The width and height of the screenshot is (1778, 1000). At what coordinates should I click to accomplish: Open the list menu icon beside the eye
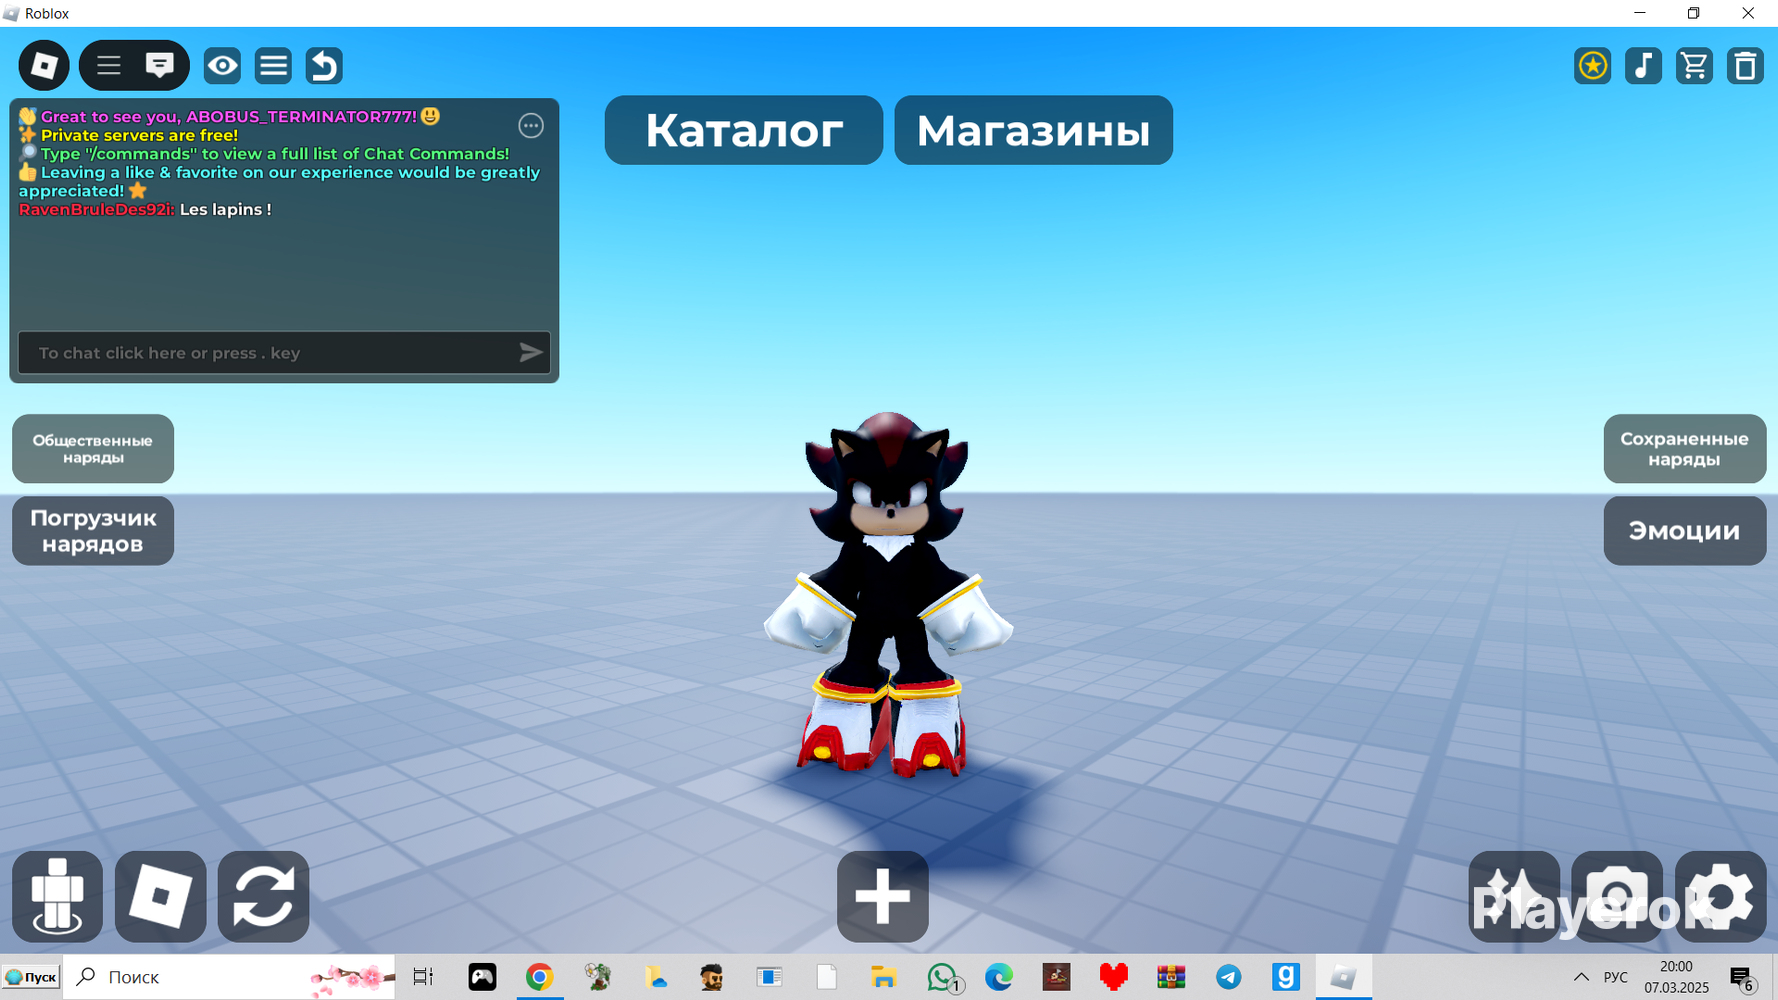coord(273,66)
